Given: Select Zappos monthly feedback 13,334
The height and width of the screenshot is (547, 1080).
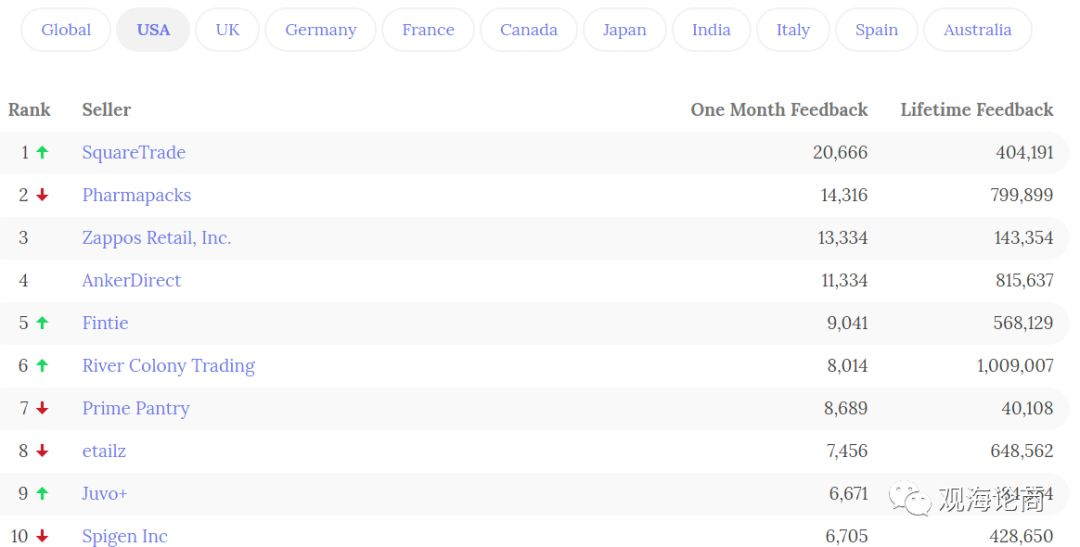Looking at the screenshot, I should (842, 238).
